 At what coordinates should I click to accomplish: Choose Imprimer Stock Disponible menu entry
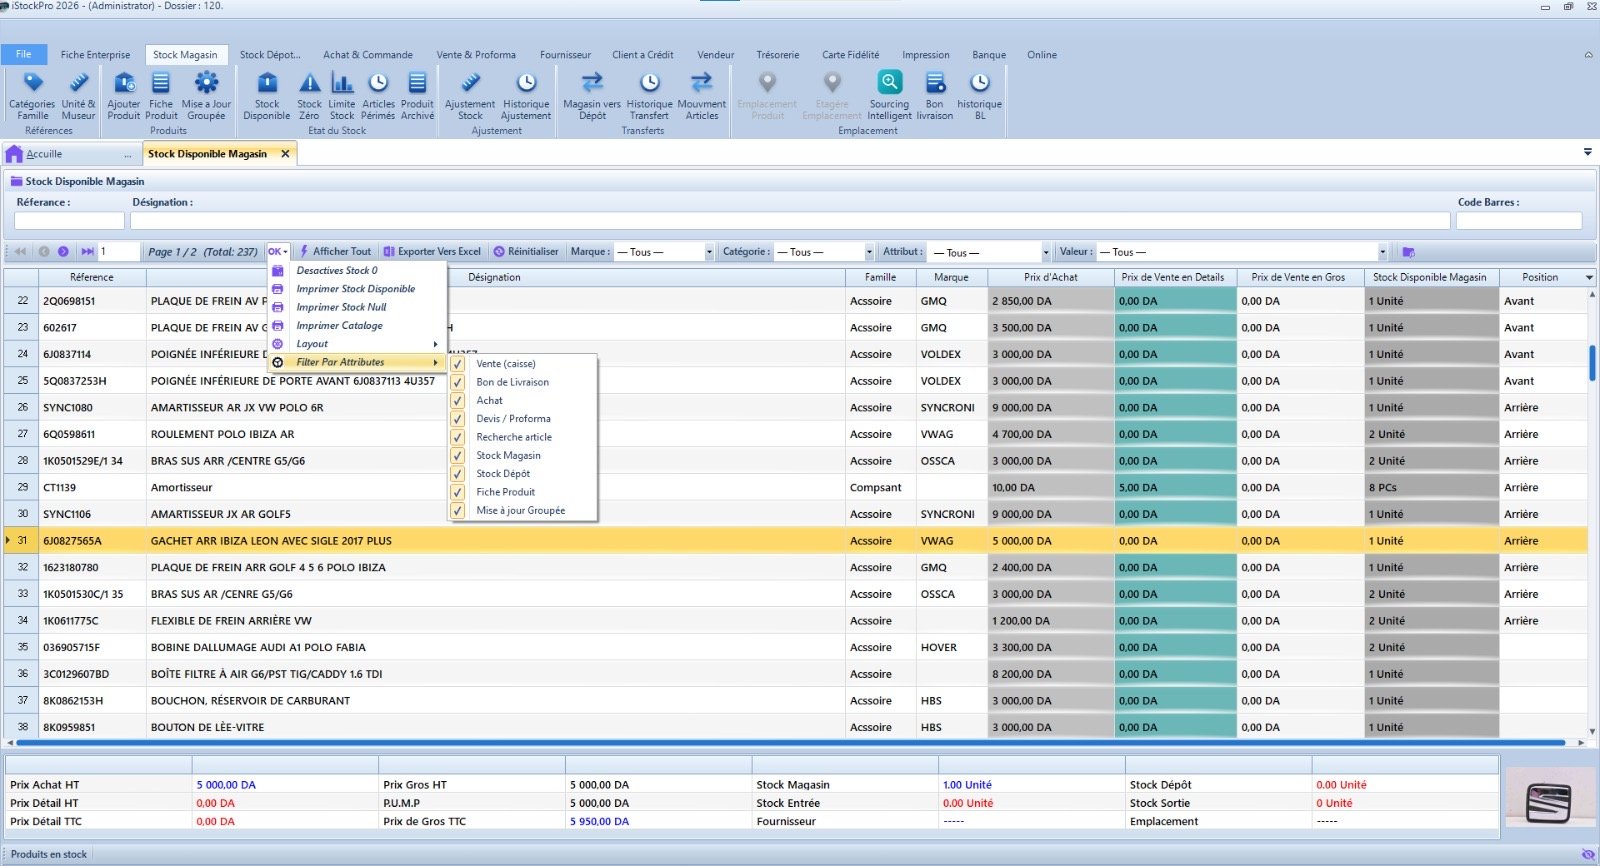tap(355, 289)
